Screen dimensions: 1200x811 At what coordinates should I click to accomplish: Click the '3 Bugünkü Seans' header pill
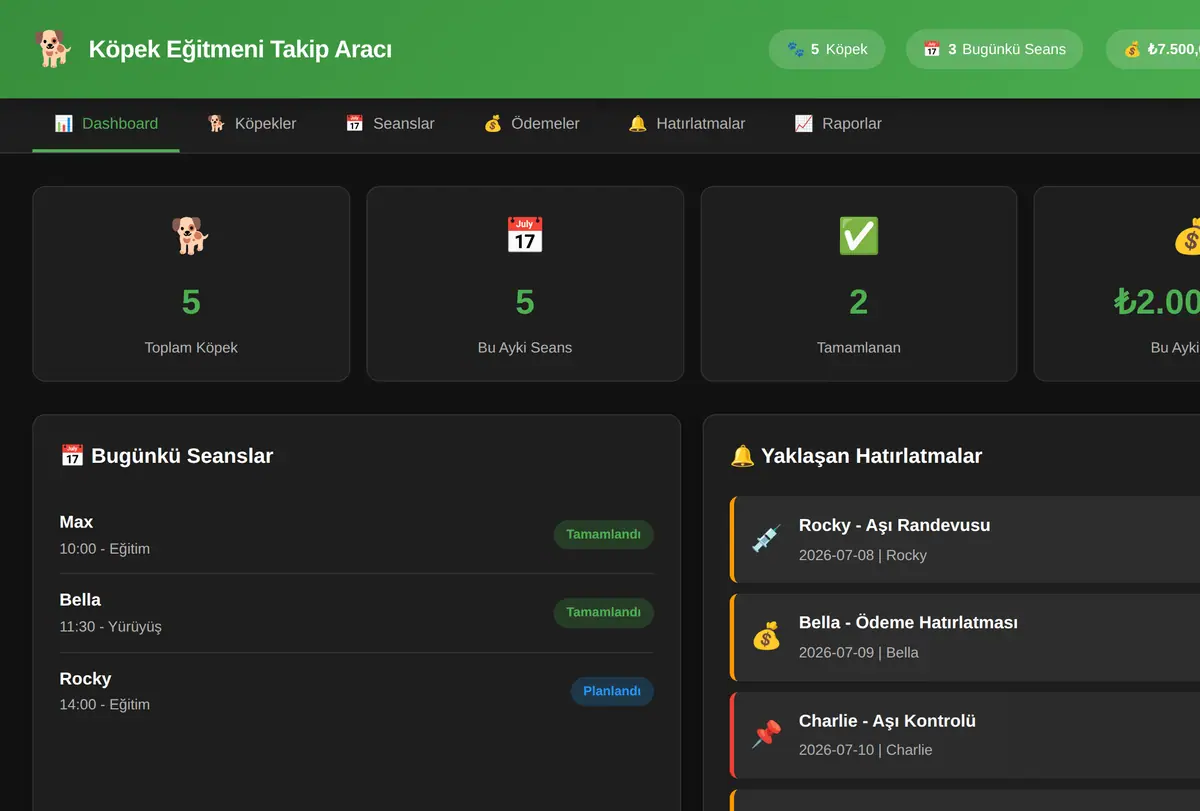click(x=994, y=49)
